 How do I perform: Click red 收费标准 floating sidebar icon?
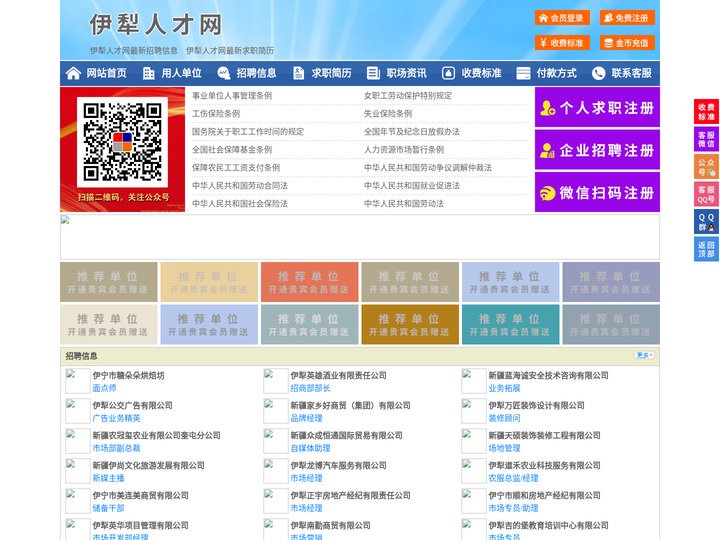pyautogui.click(x=706, y=112)
